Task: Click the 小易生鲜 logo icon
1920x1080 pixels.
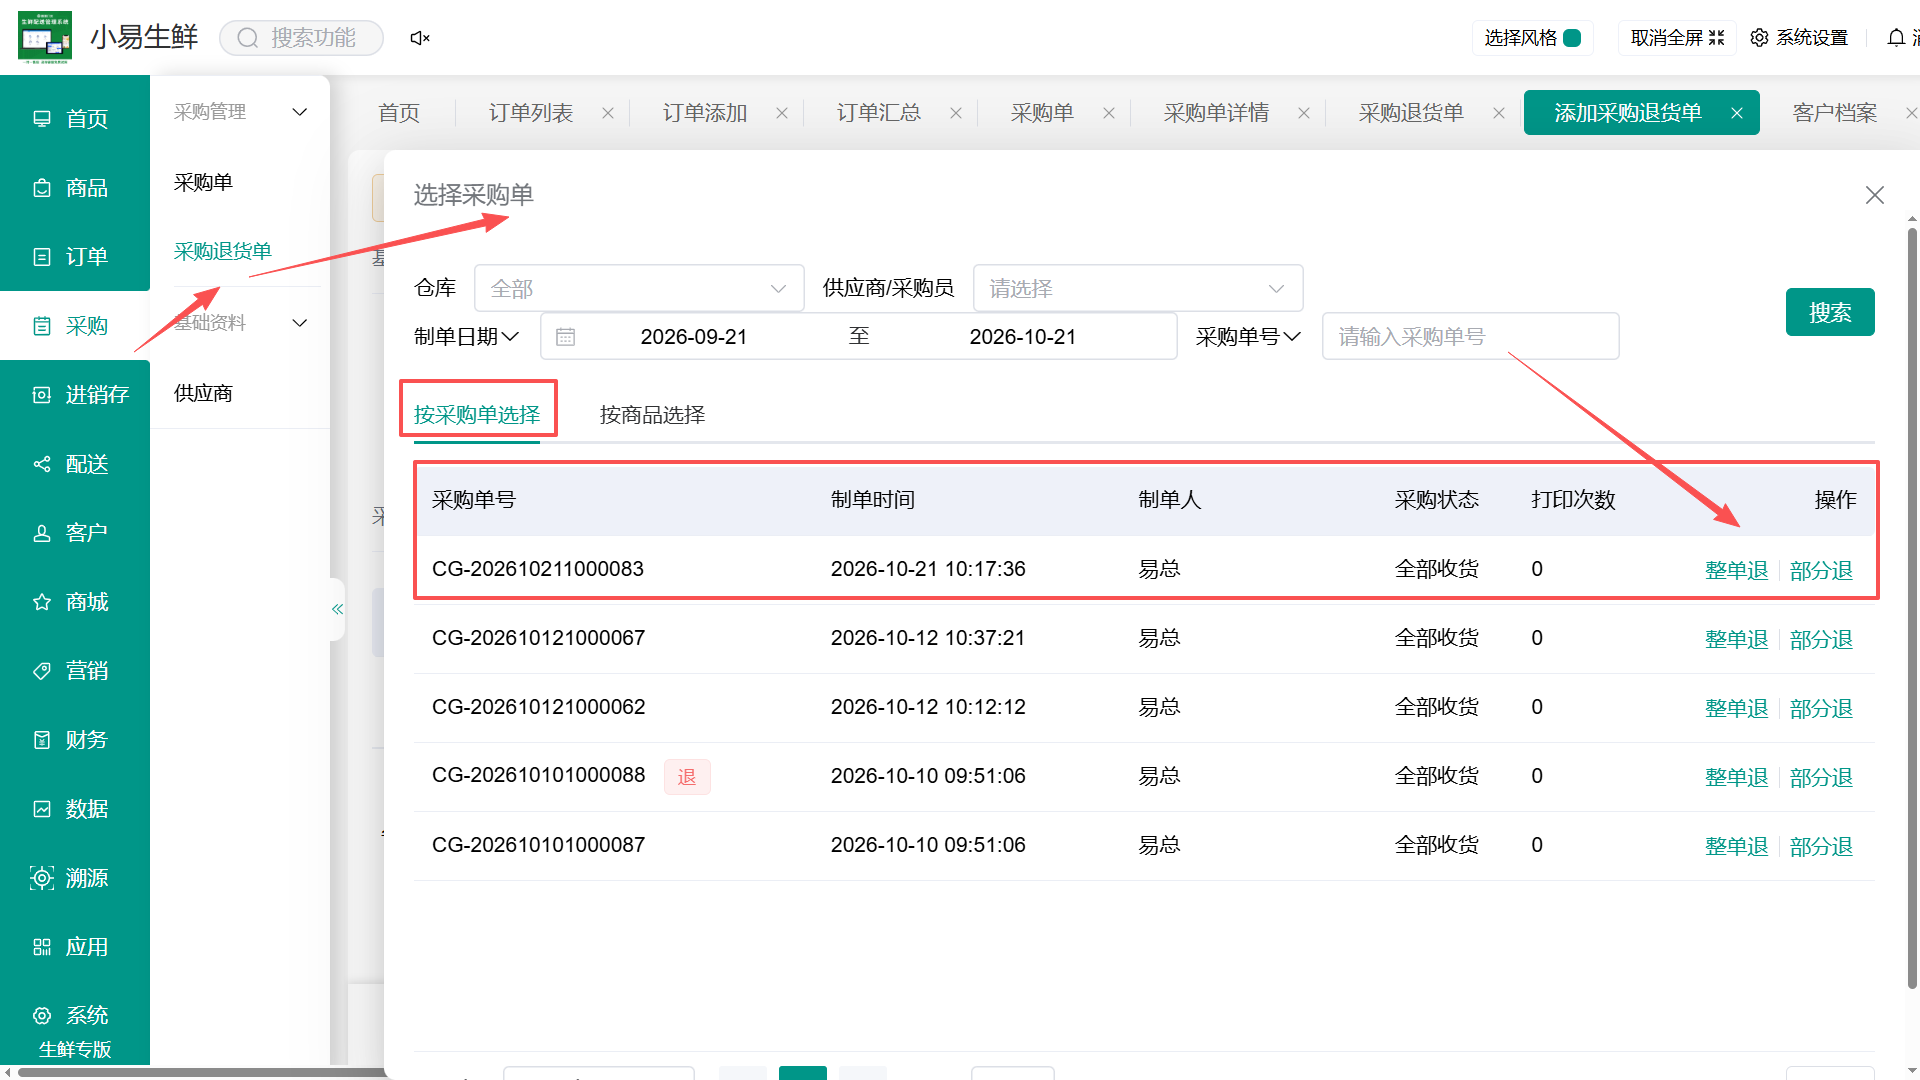Action: pyautogui.click(x=45, y=37)
